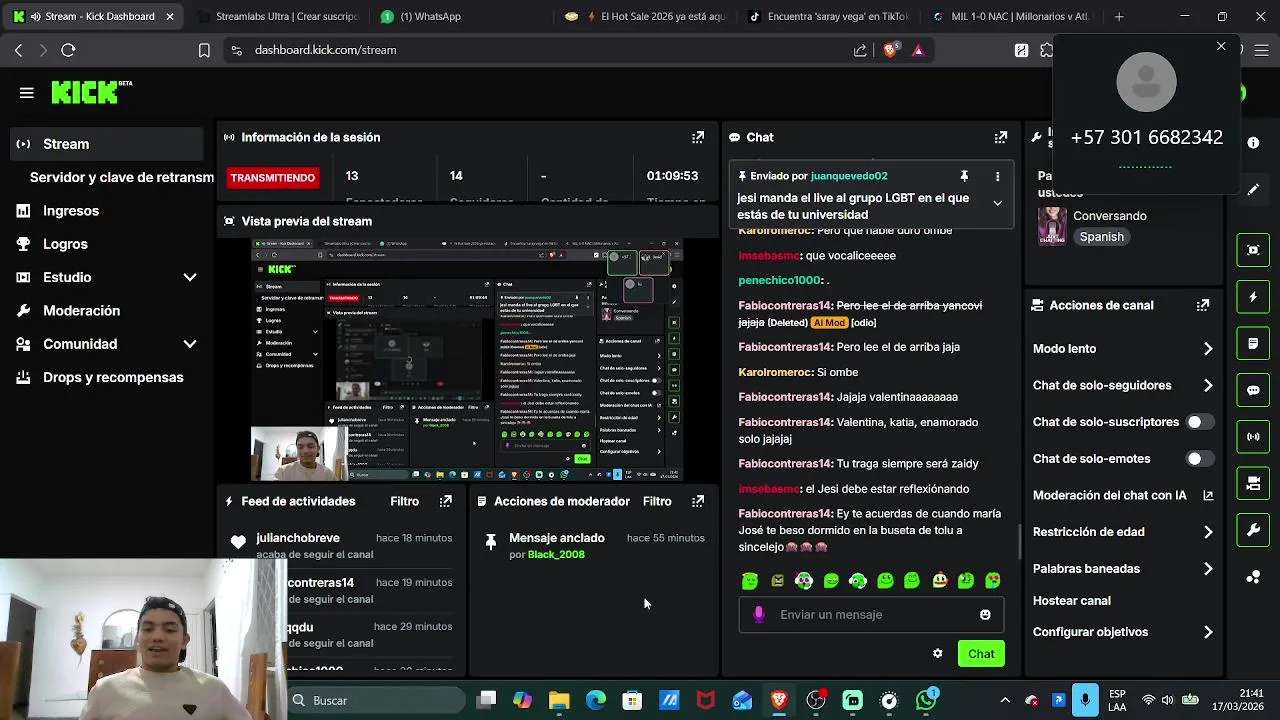
Task: Toggle the stream preview widget icon in sidebar
Action: tap(1253, 250)
